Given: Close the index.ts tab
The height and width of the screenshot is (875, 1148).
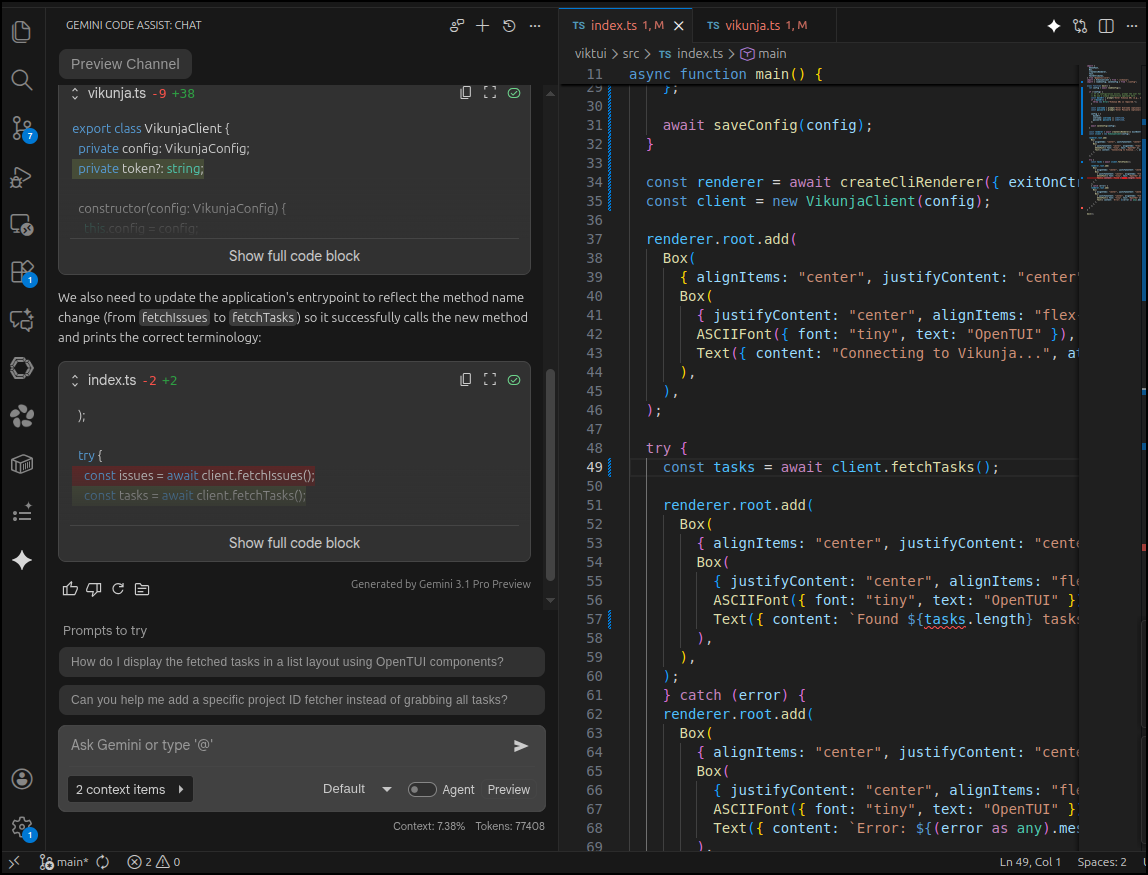Looking at the screenshot, I should click(x=679, y=26).
